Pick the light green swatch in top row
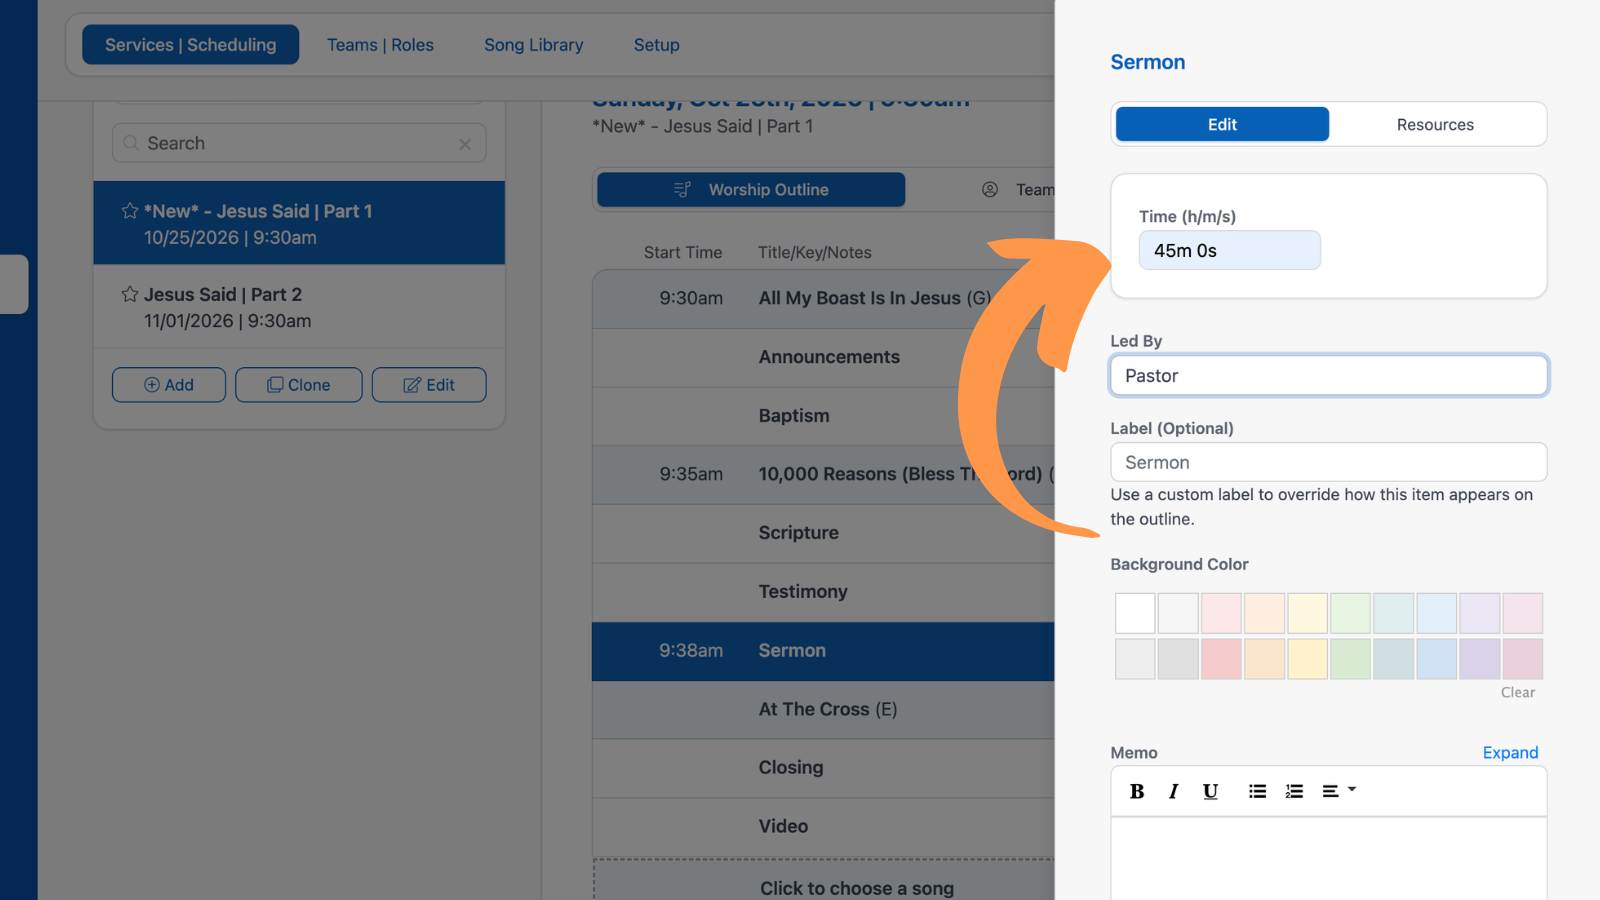Screen dimensions: 1600x900 pos(1350,613)
